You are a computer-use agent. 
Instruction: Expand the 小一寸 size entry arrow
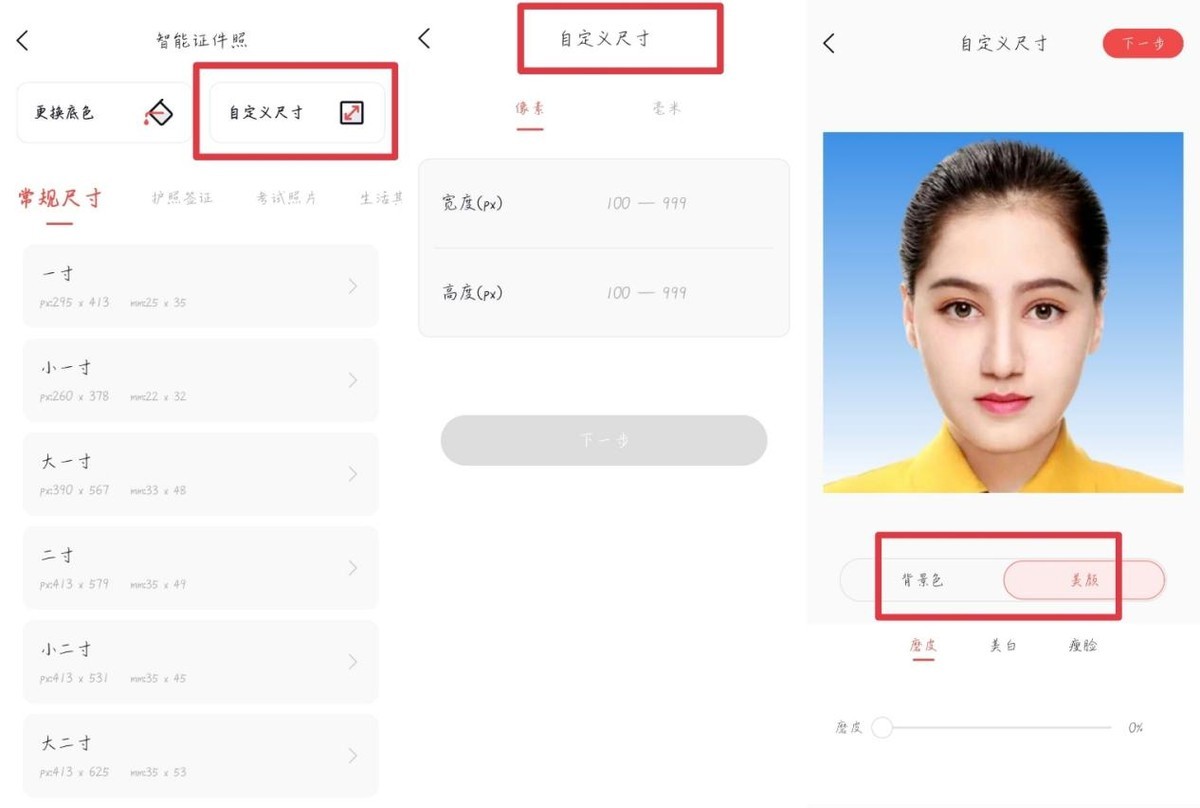(353, 380)
